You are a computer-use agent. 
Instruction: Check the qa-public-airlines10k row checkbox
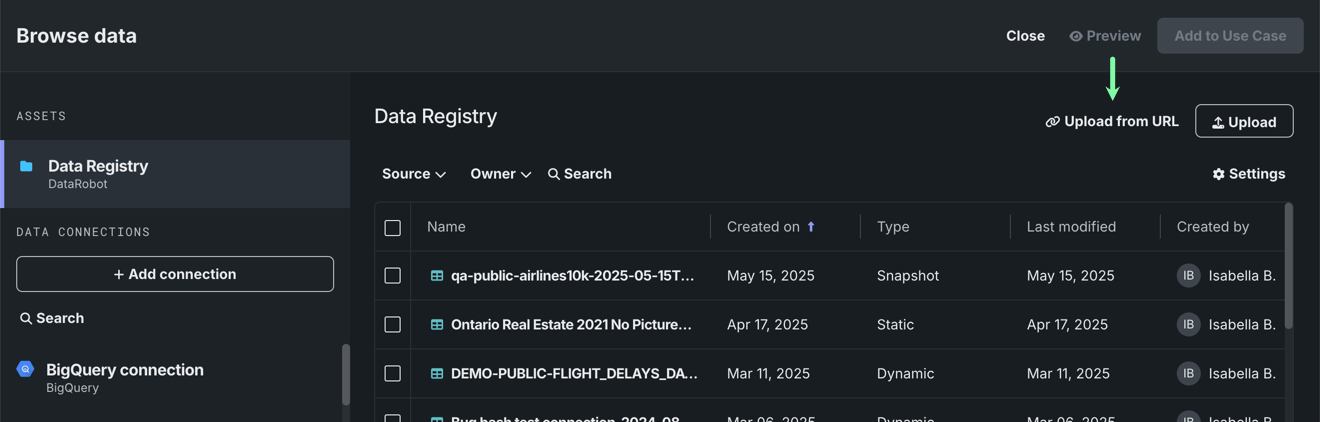[393, 276]
